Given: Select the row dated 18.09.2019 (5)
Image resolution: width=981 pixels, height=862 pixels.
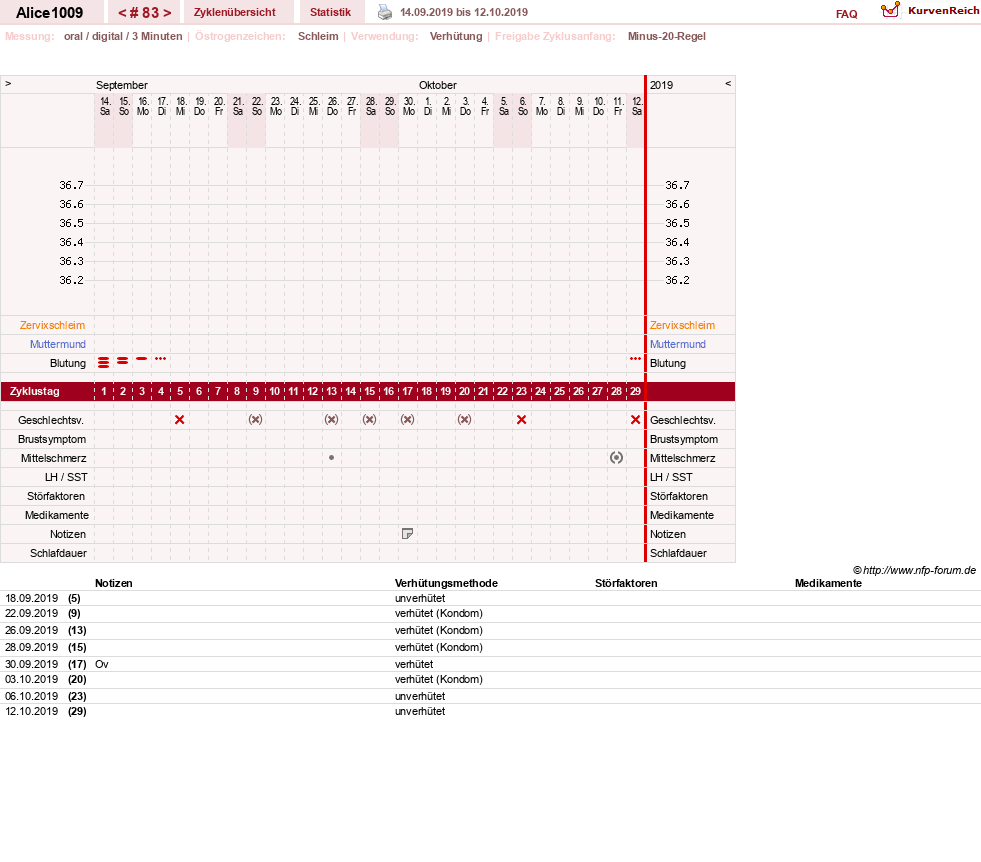Looking at the screenshot, I should [490, 598].
